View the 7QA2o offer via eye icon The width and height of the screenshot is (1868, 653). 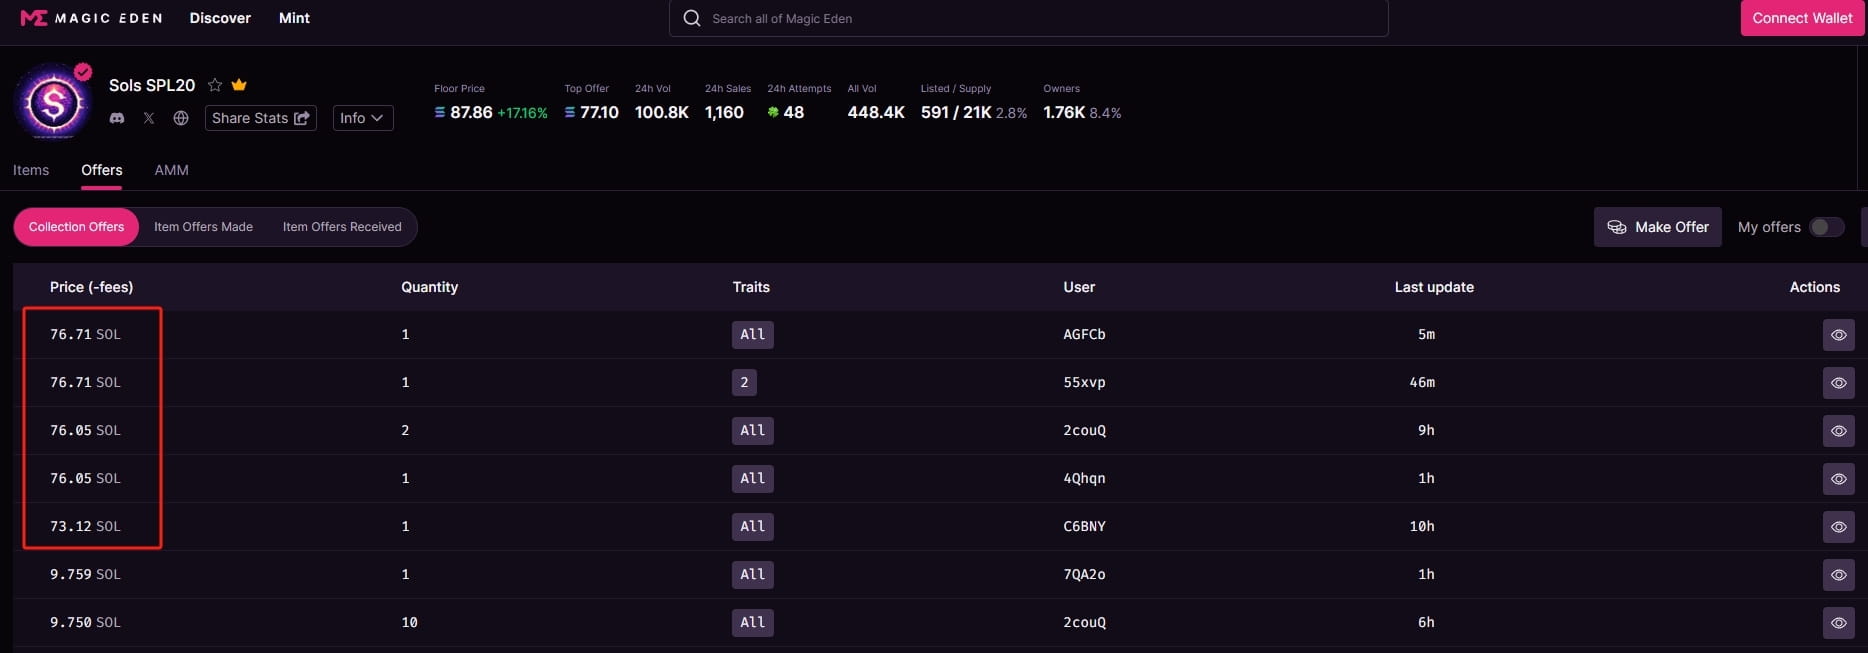click(x=1838, y=575)
